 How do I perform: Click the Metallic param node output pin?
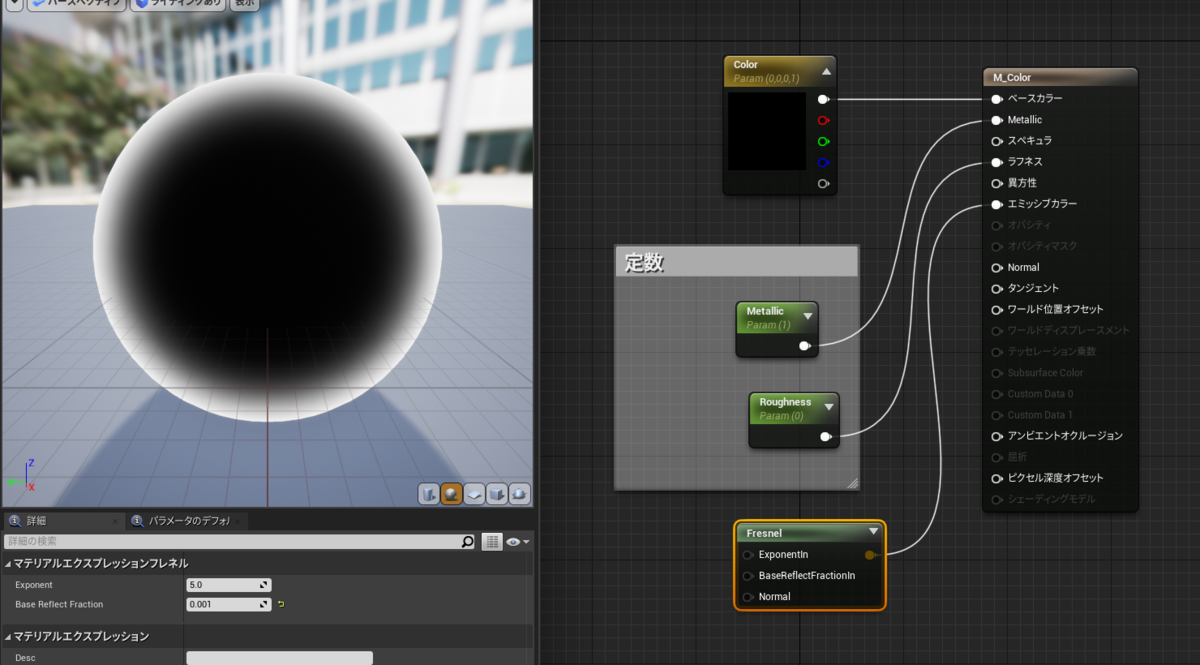tap(805, 346)
